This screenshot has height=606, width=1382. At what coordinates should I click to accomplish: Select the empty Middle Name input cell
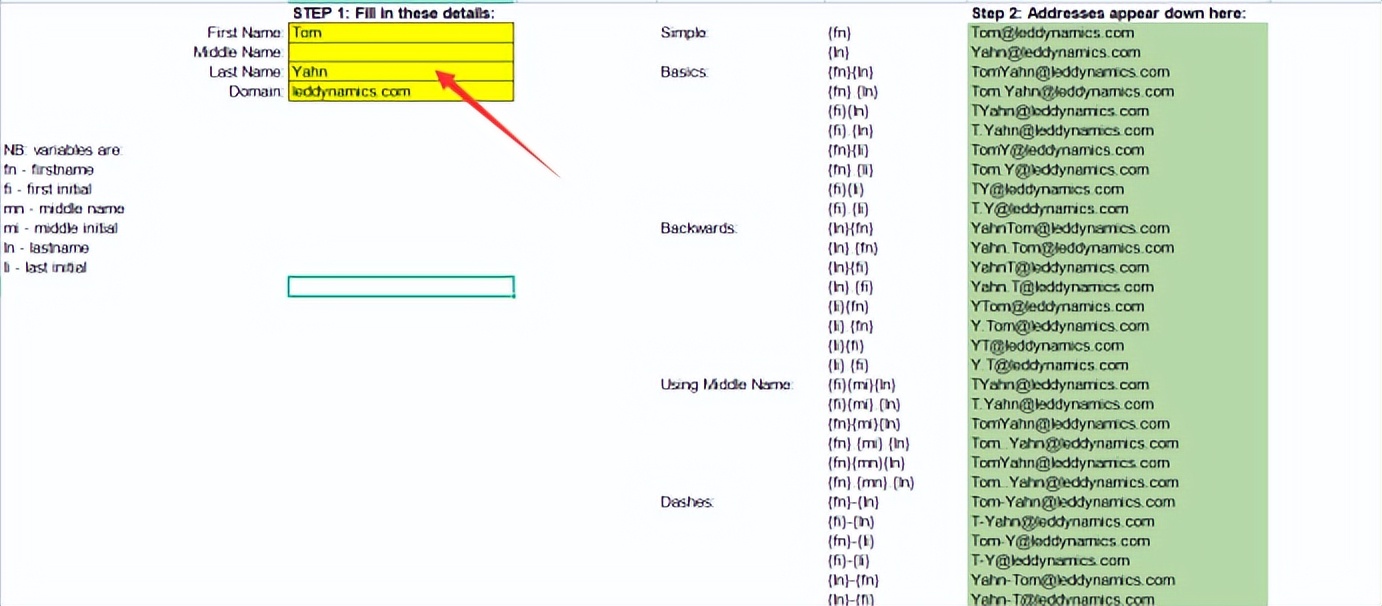(401, 52)
